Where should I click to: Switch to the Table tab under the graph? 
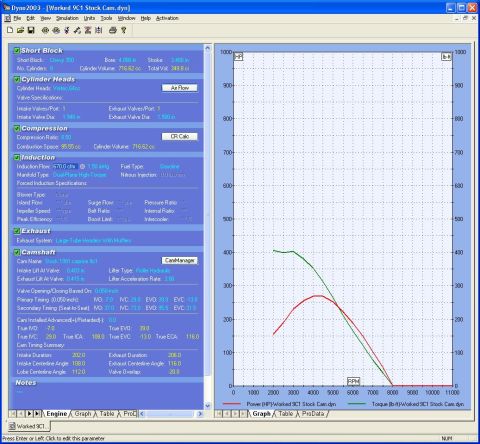tap(286, 414)
